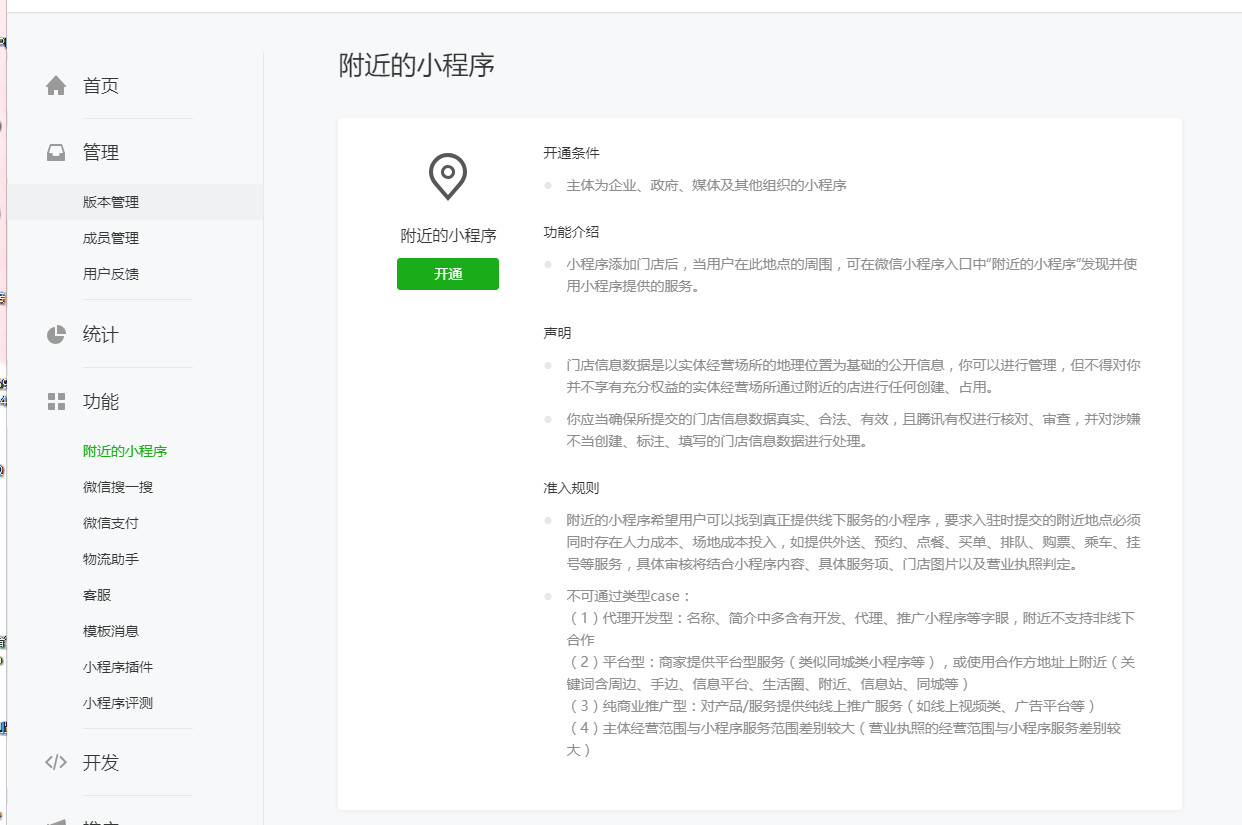
Task: Select 附近的小程序 in the sidebar
Action: tap(125, 451)
